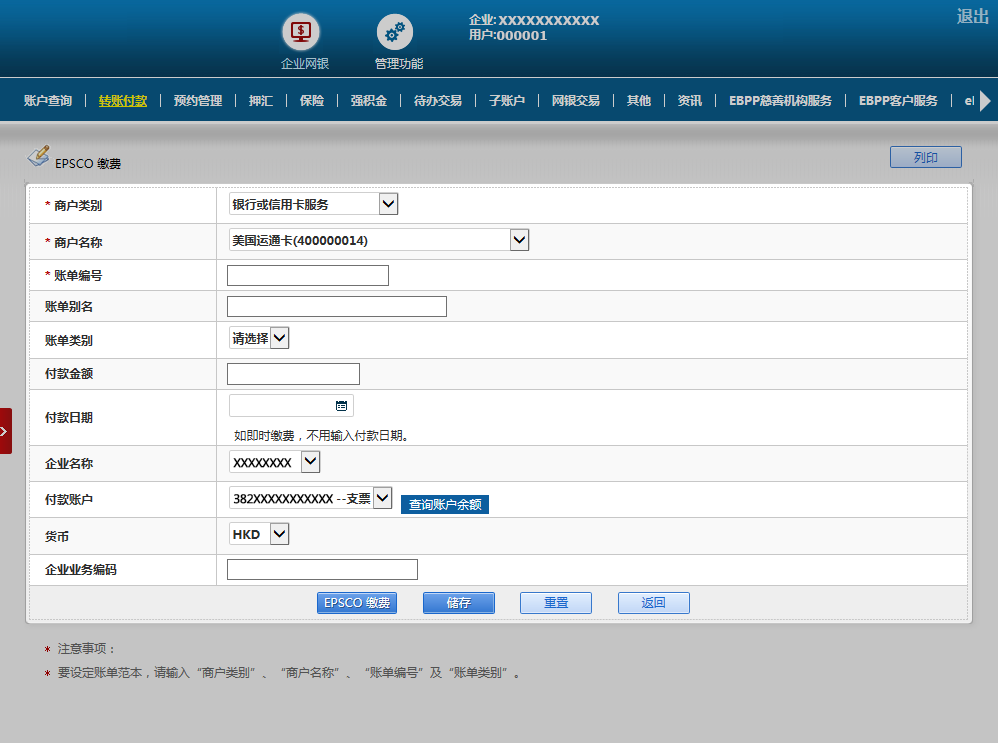Open the 企业名称 dropdown
The image size is (998, 743).
(310, 462)
